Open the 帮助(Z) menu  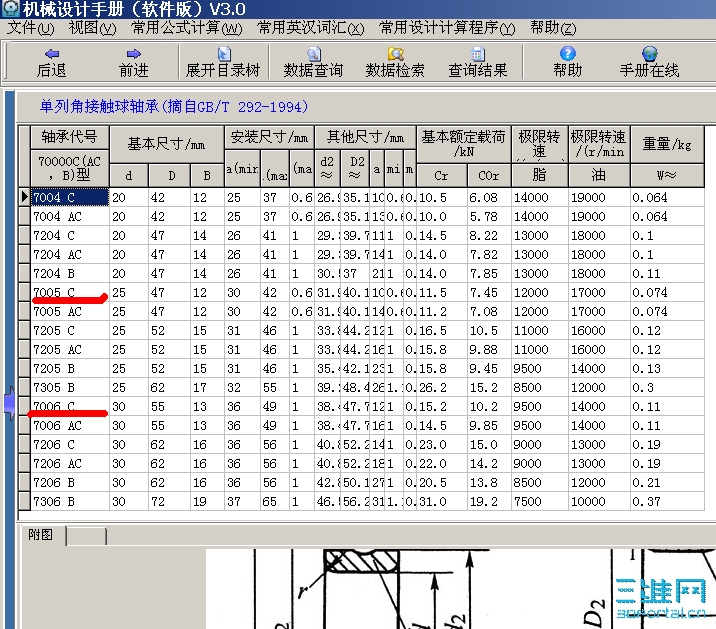[x=553, y=28]
